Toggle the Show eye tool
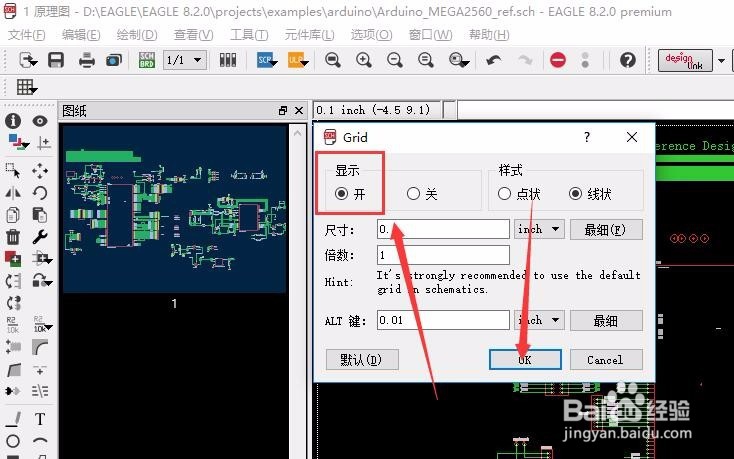 tap(40, 121)
